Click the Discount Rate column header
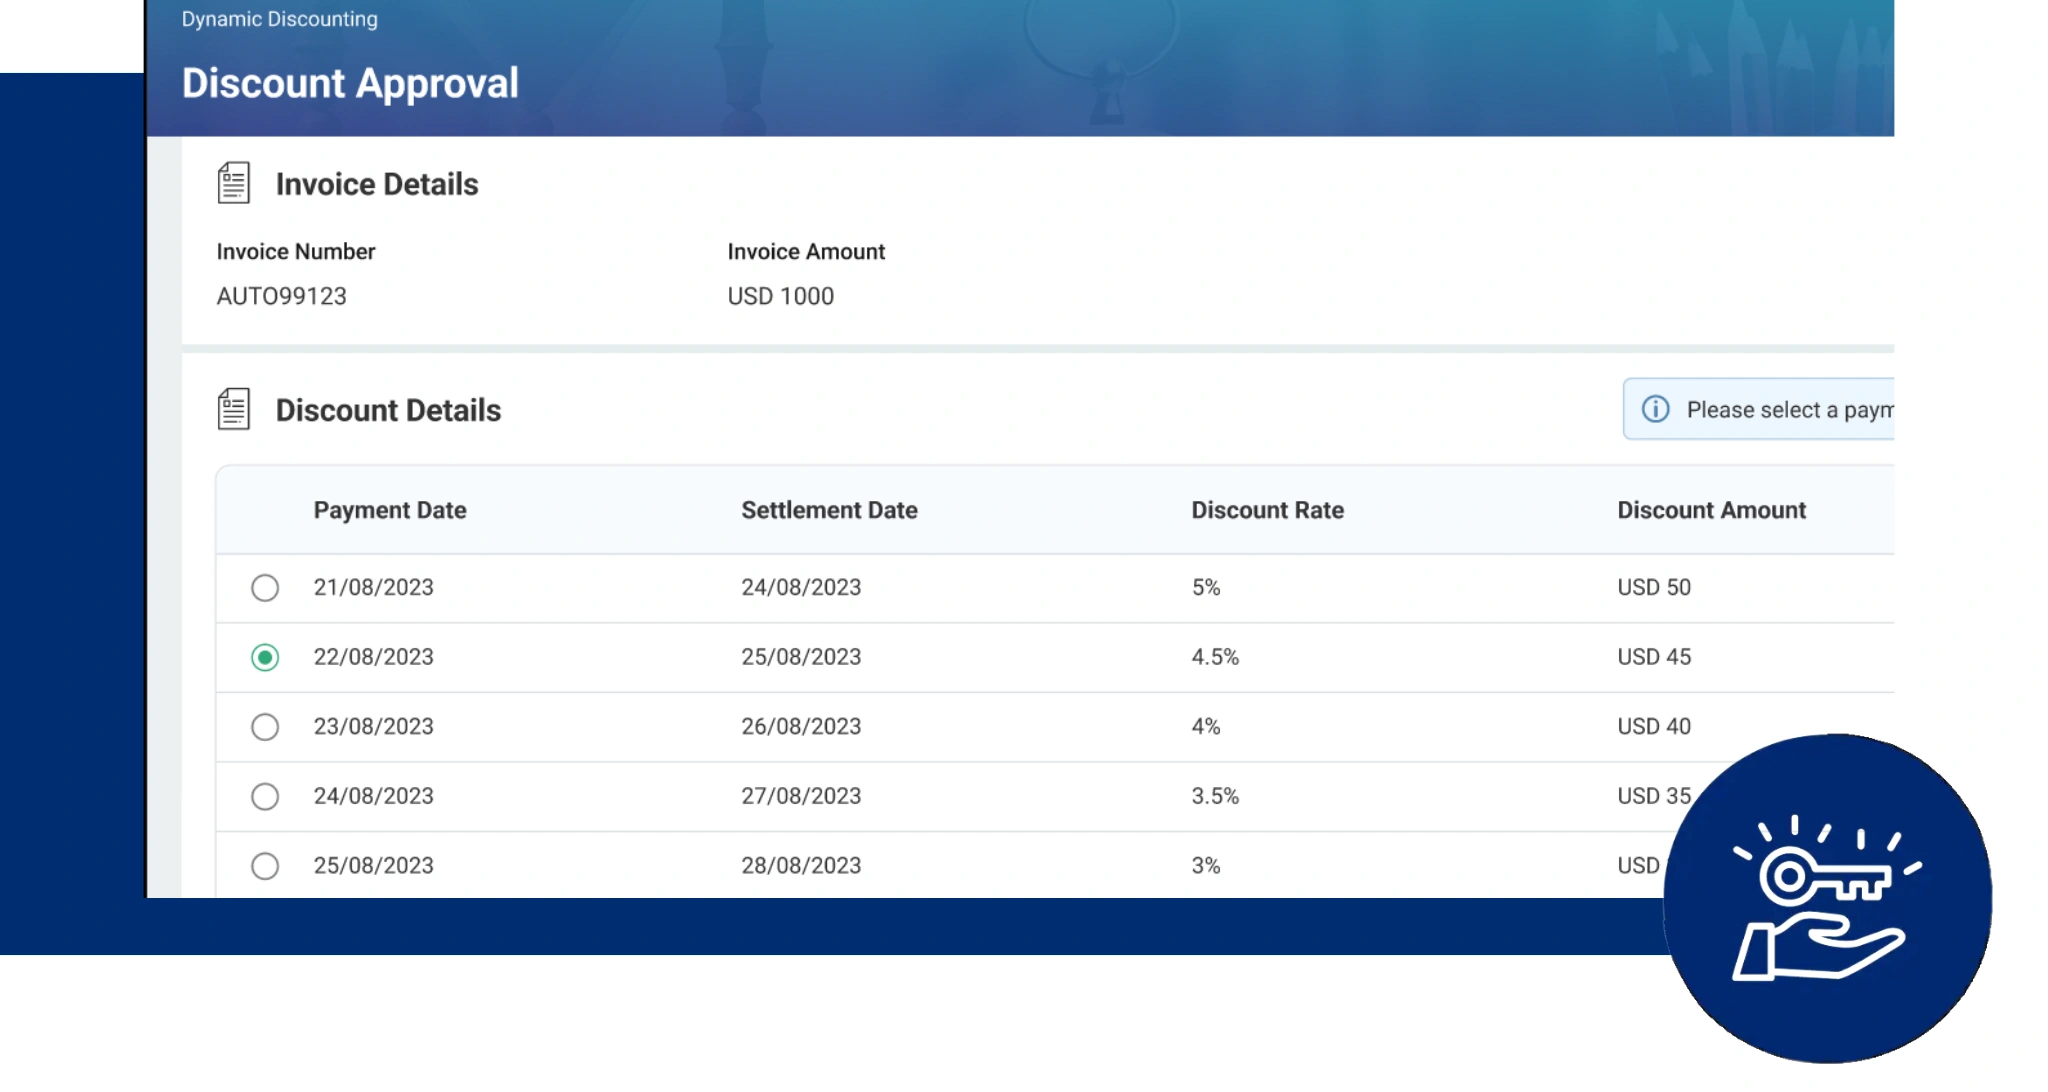Image resolution: width=2048 pixels, height=1092 pixels. 1267,510
